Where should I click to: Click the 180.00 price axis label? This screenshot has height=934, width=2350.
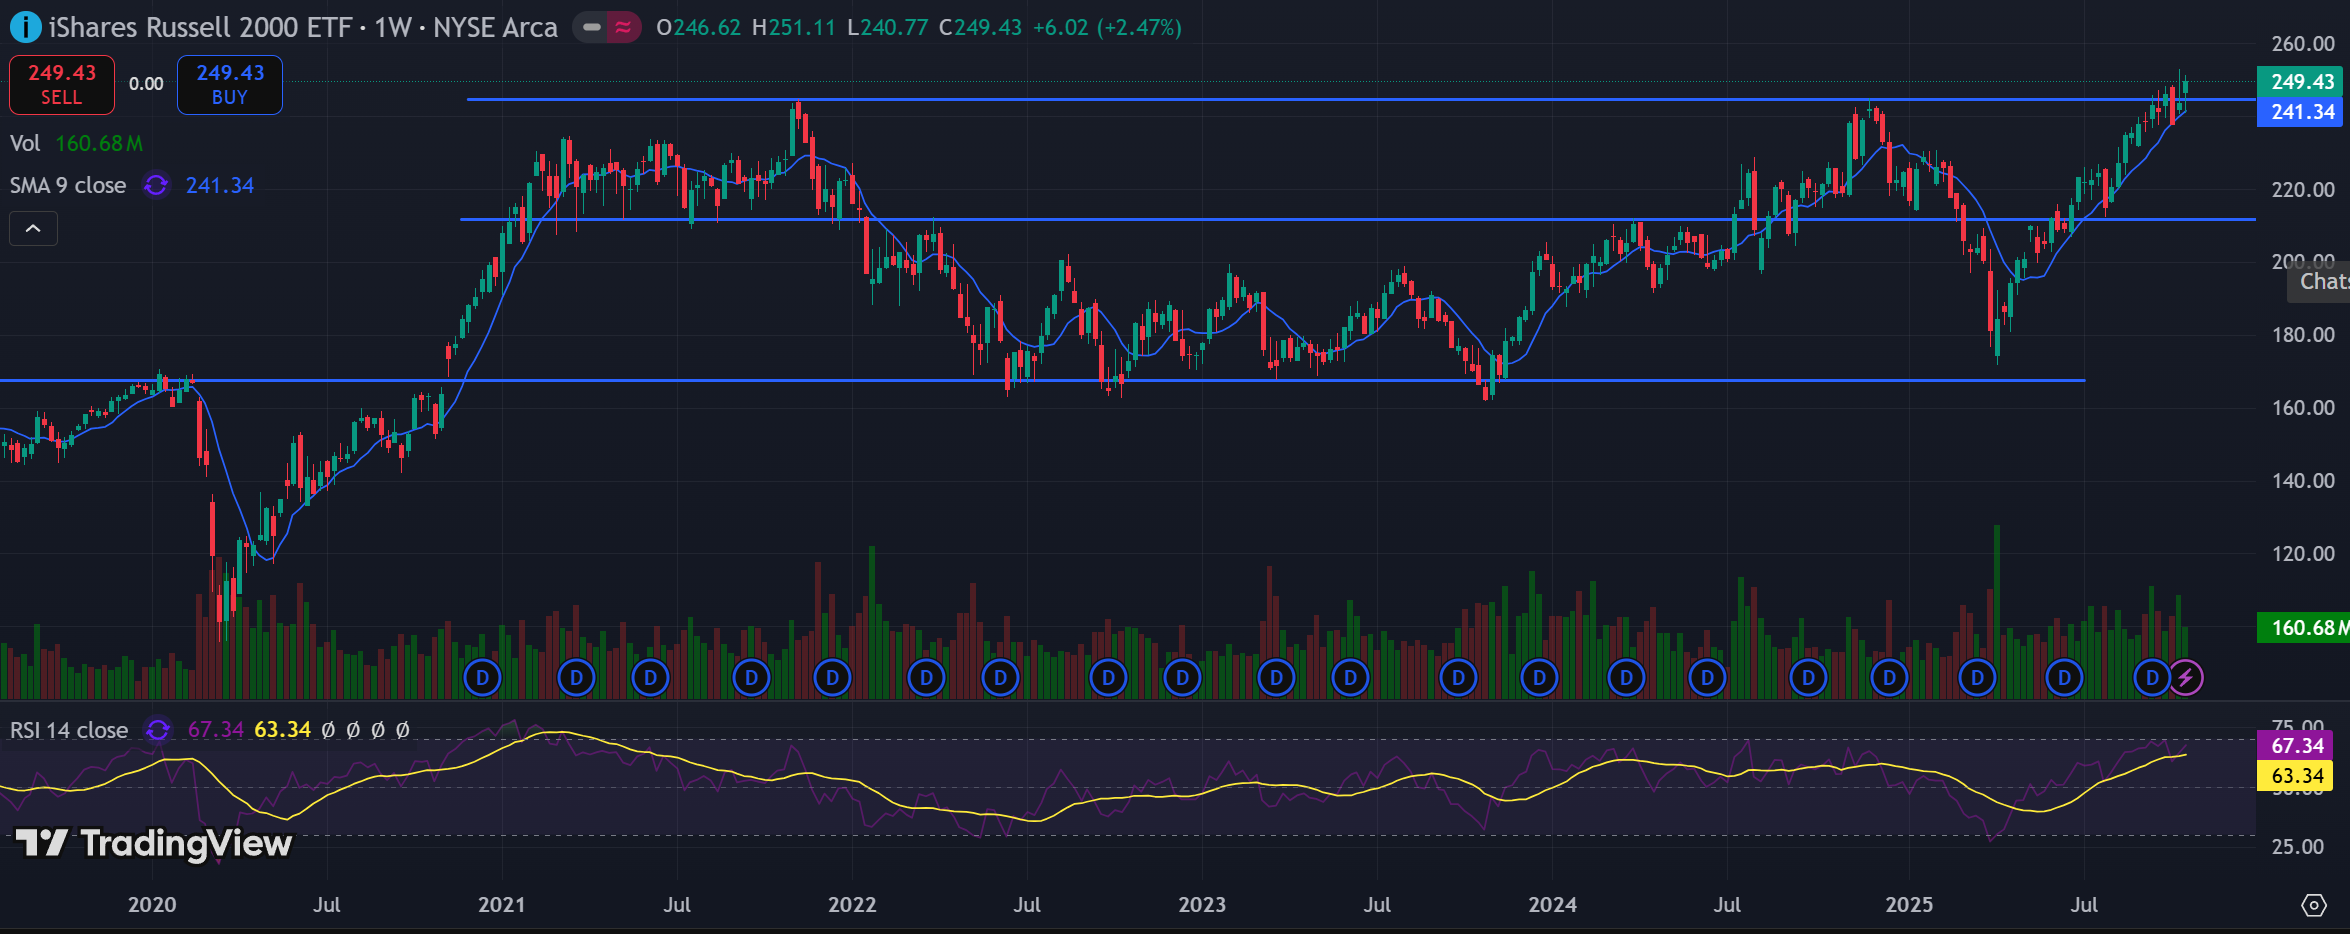point(2303,335)
